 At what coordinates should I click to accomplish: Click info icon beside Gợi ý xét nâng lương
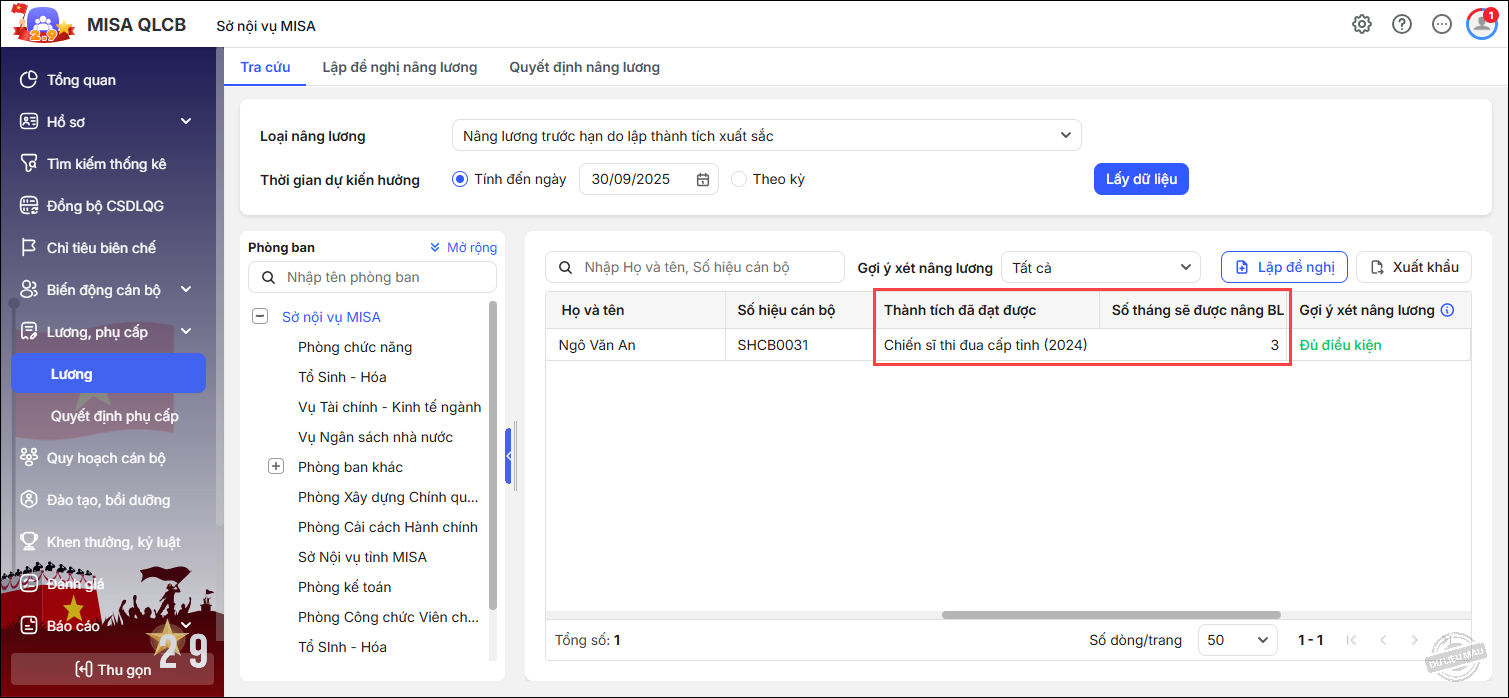point(1448,311)
